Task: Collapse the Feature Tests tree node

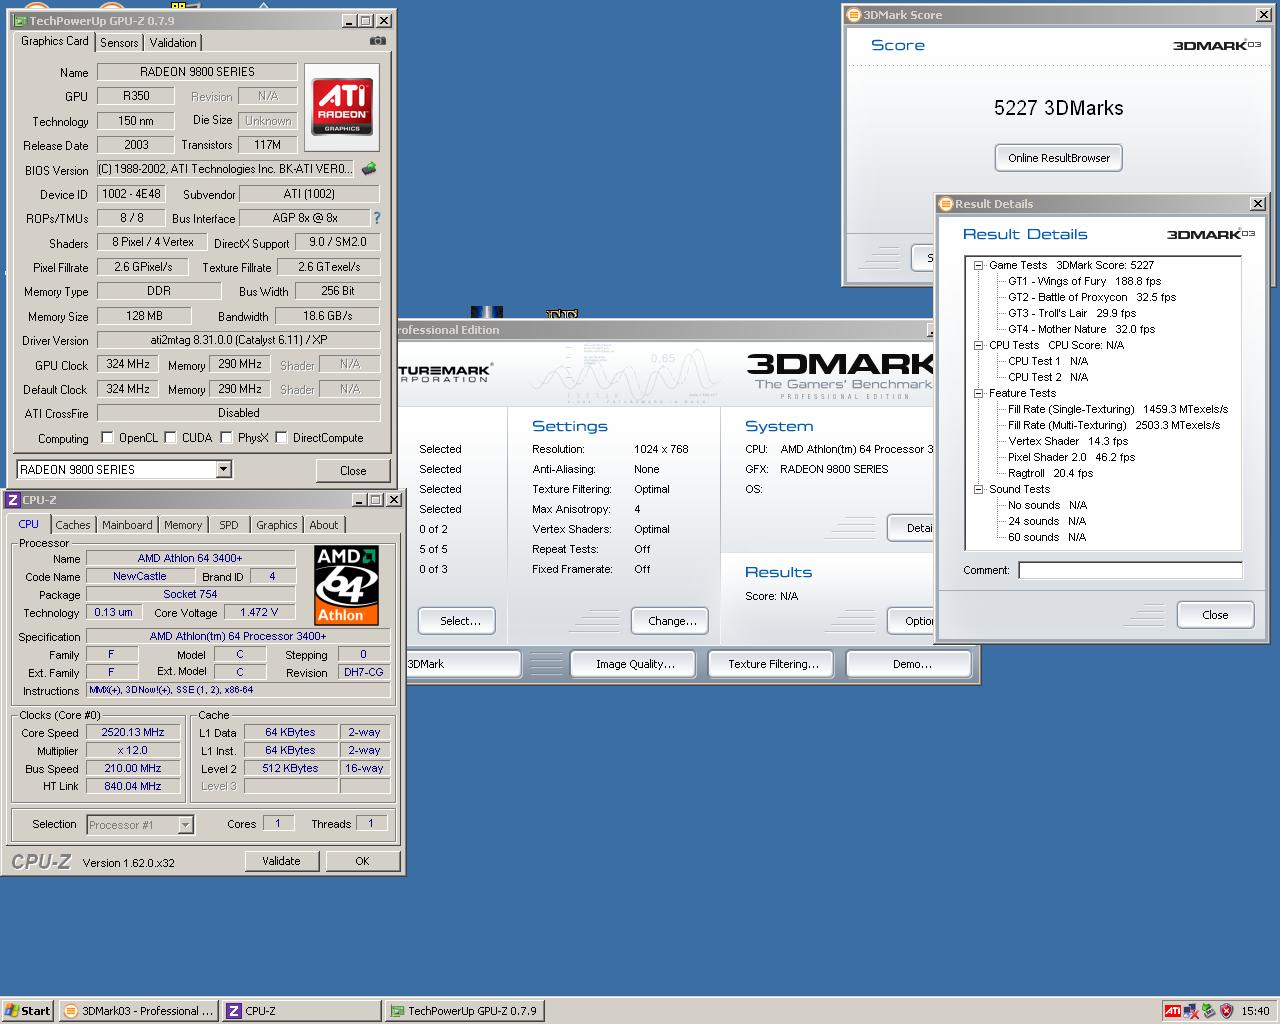Action: [x=979, y=394]
